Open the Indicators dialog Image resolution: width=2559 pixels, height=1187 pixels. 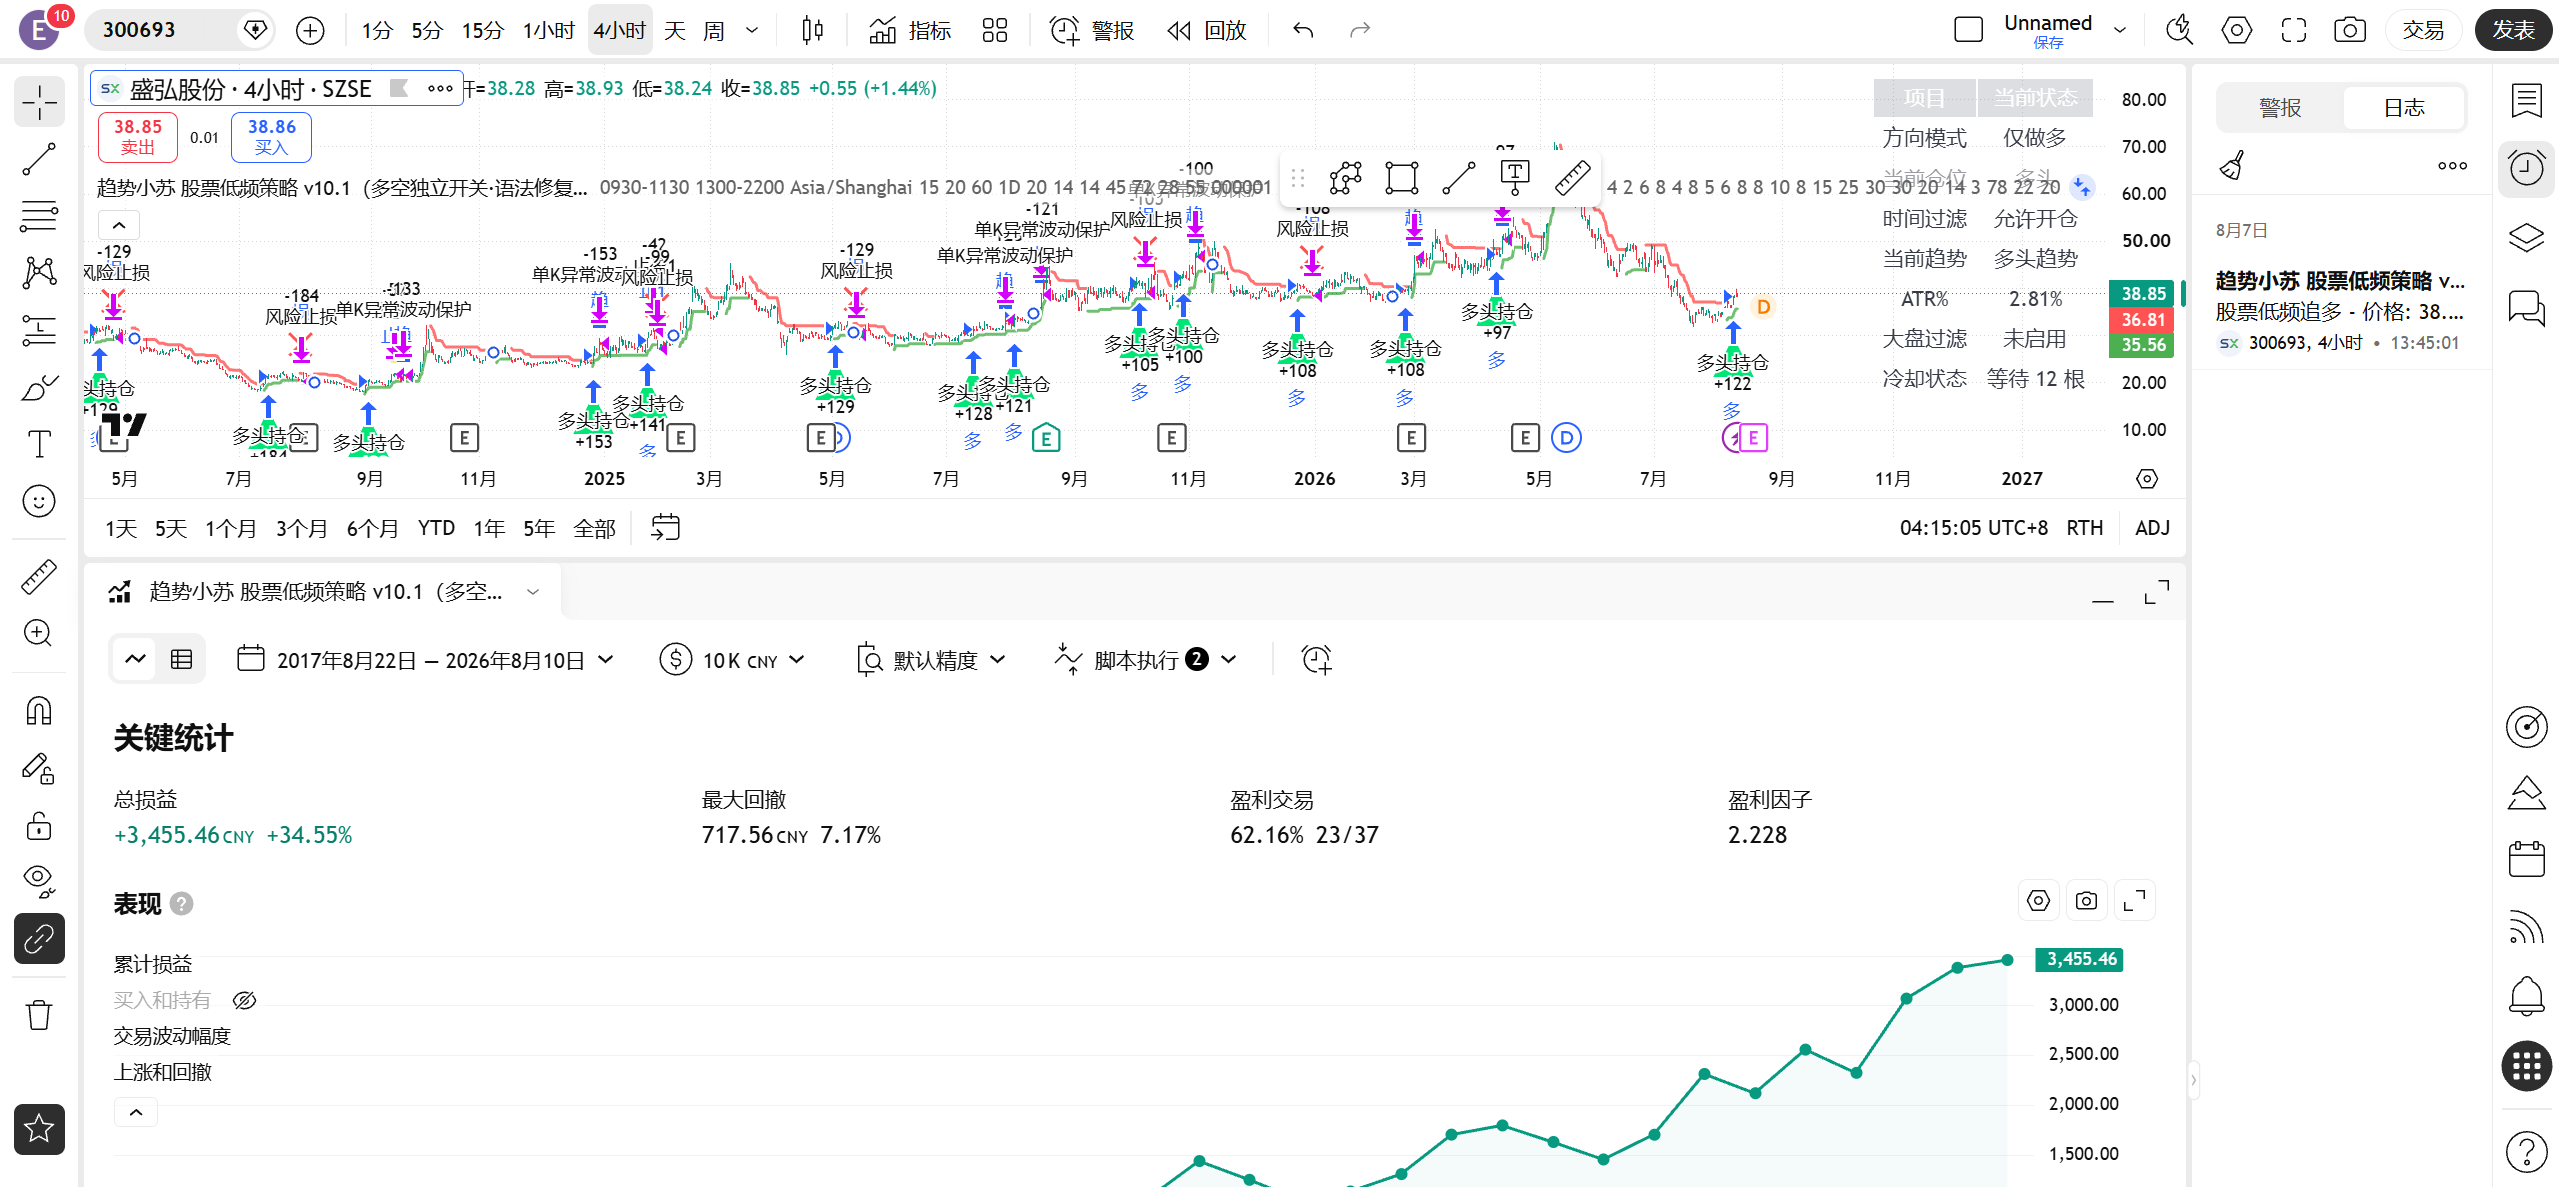coord(910,31)
